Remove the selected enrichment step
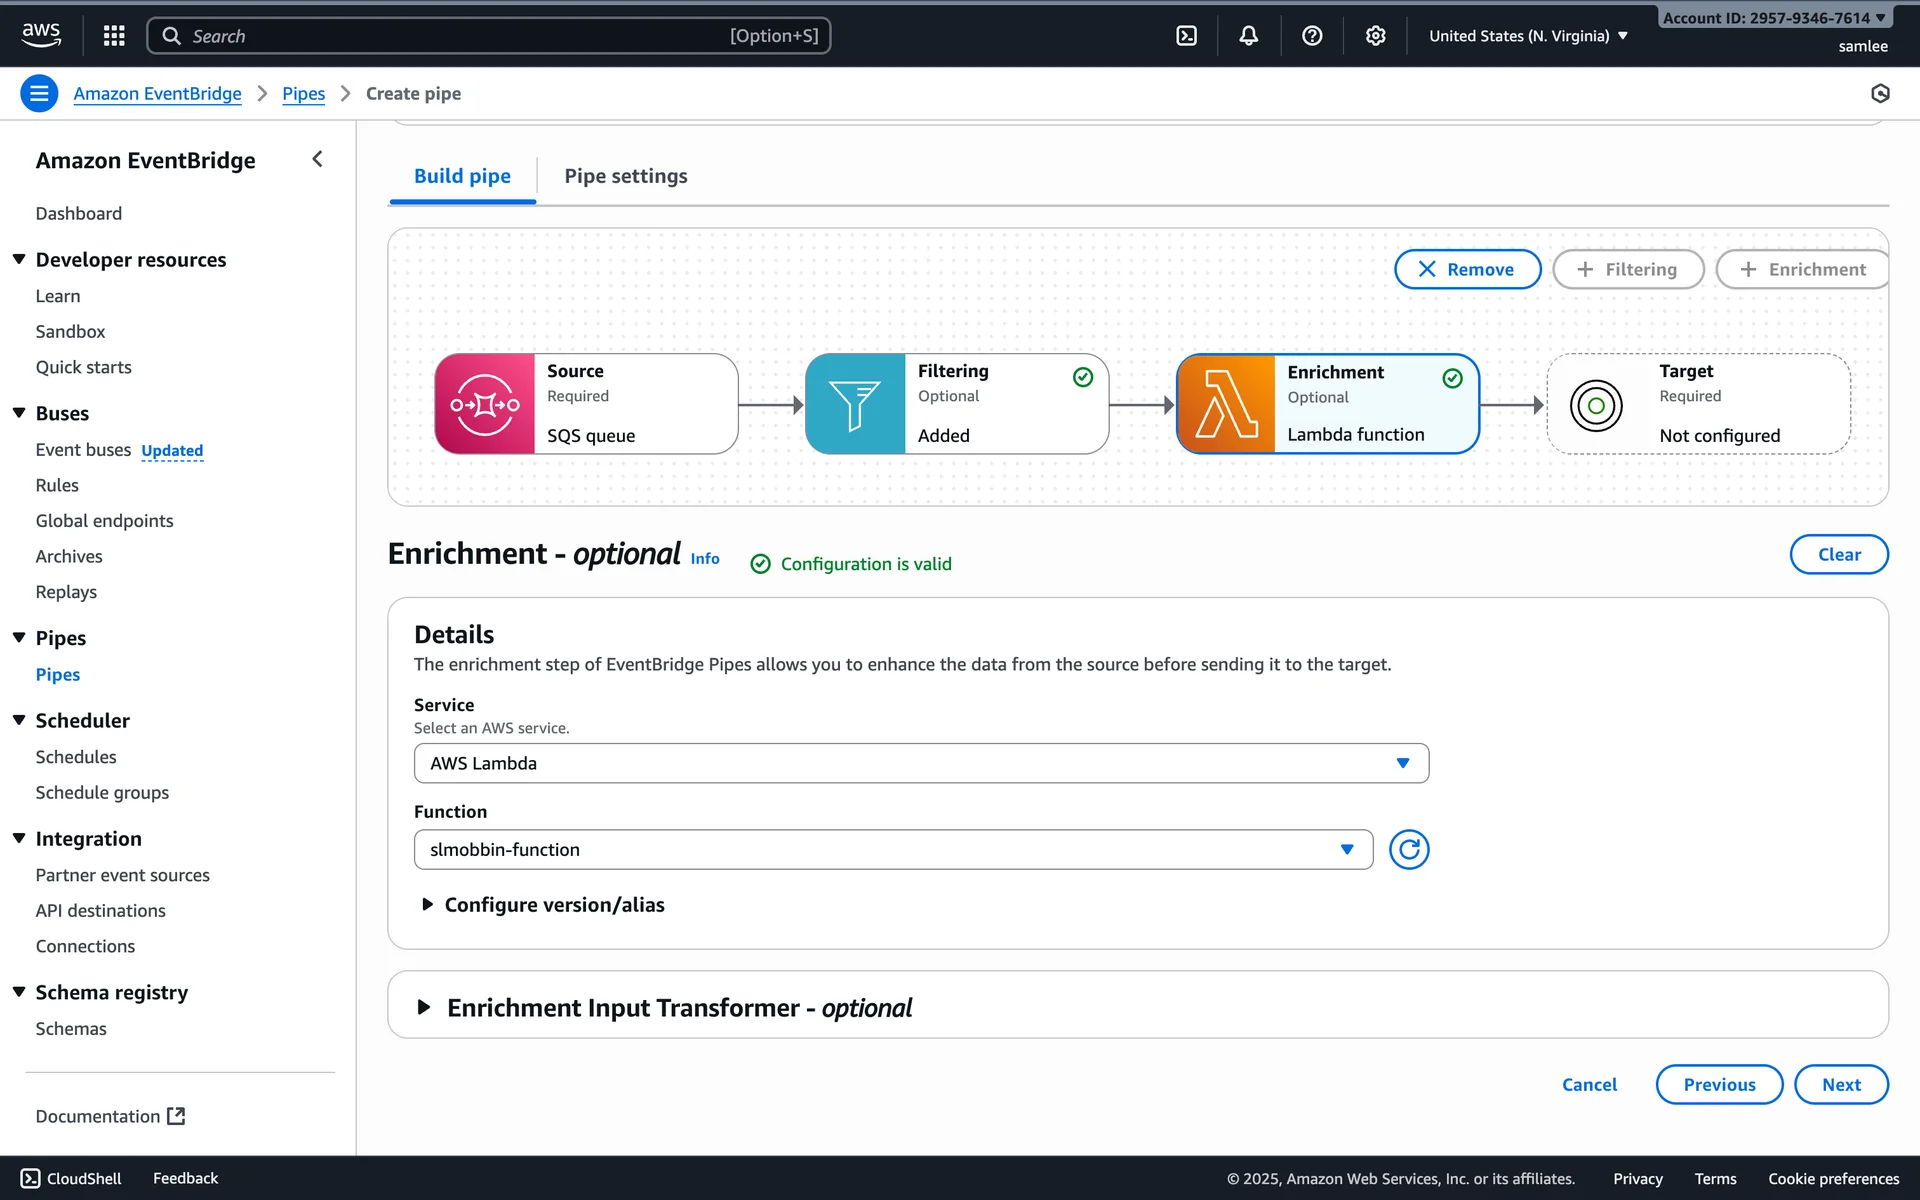Screen dimensions: 1920x1200 pyautogui.click(x=1466, y=269)
